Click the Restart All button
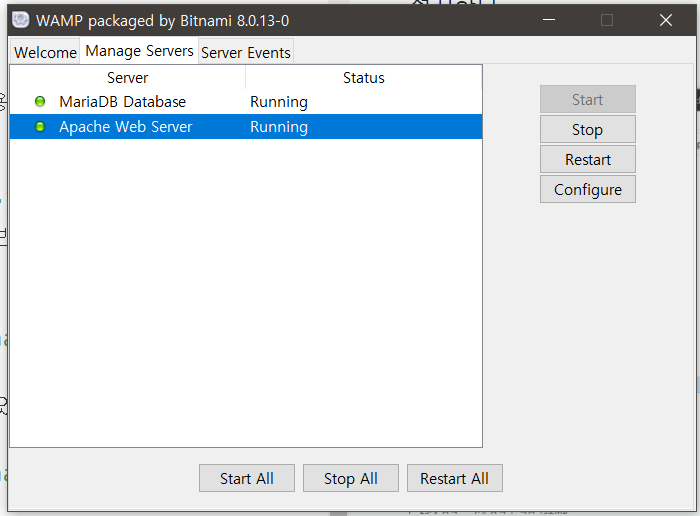This screenshot has width=700, height=516. pos(454,479)
